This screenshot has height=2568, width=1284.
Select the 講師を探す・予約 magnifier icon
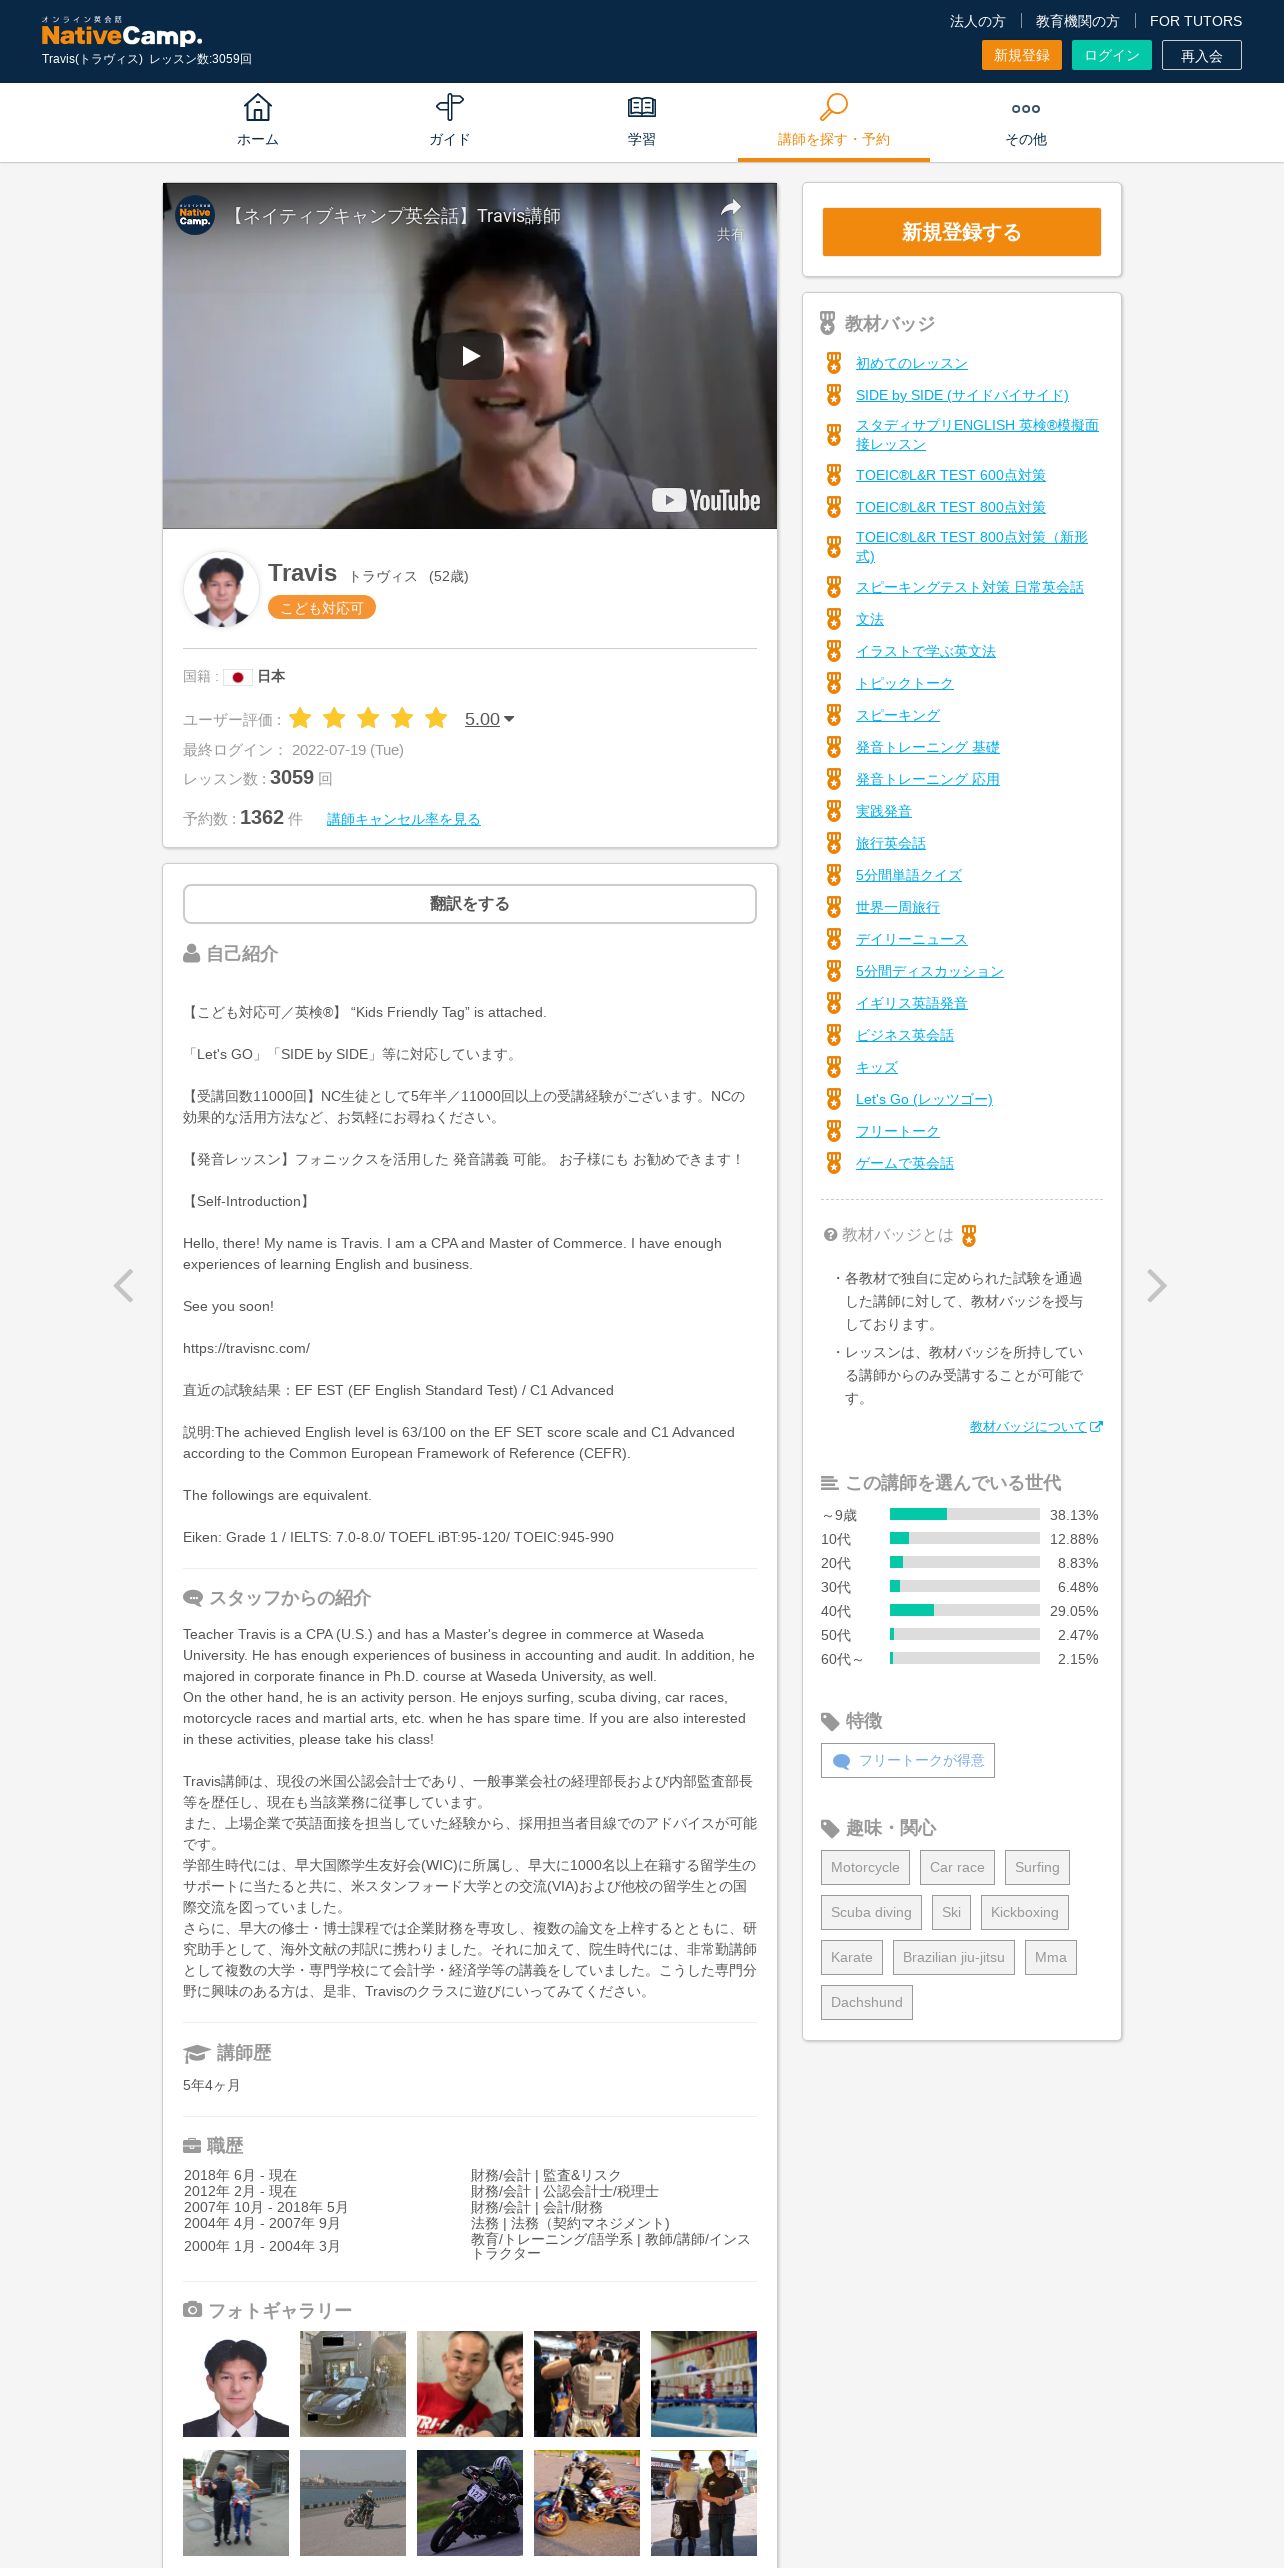834,107
